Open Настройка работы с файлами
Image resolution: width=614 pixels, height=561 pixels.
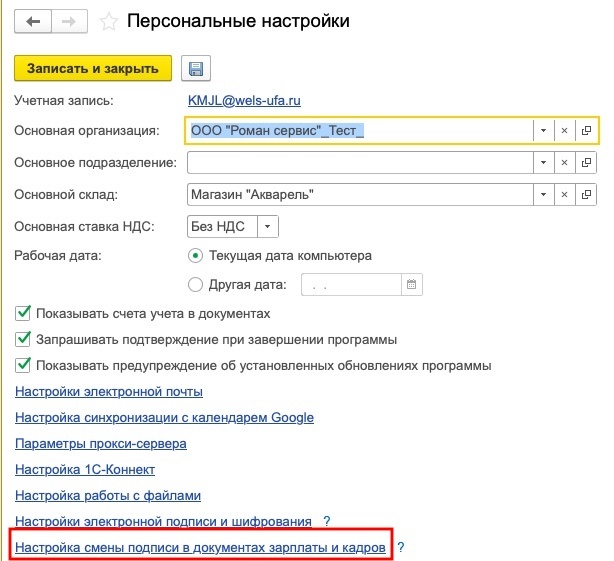coord(108,495)
